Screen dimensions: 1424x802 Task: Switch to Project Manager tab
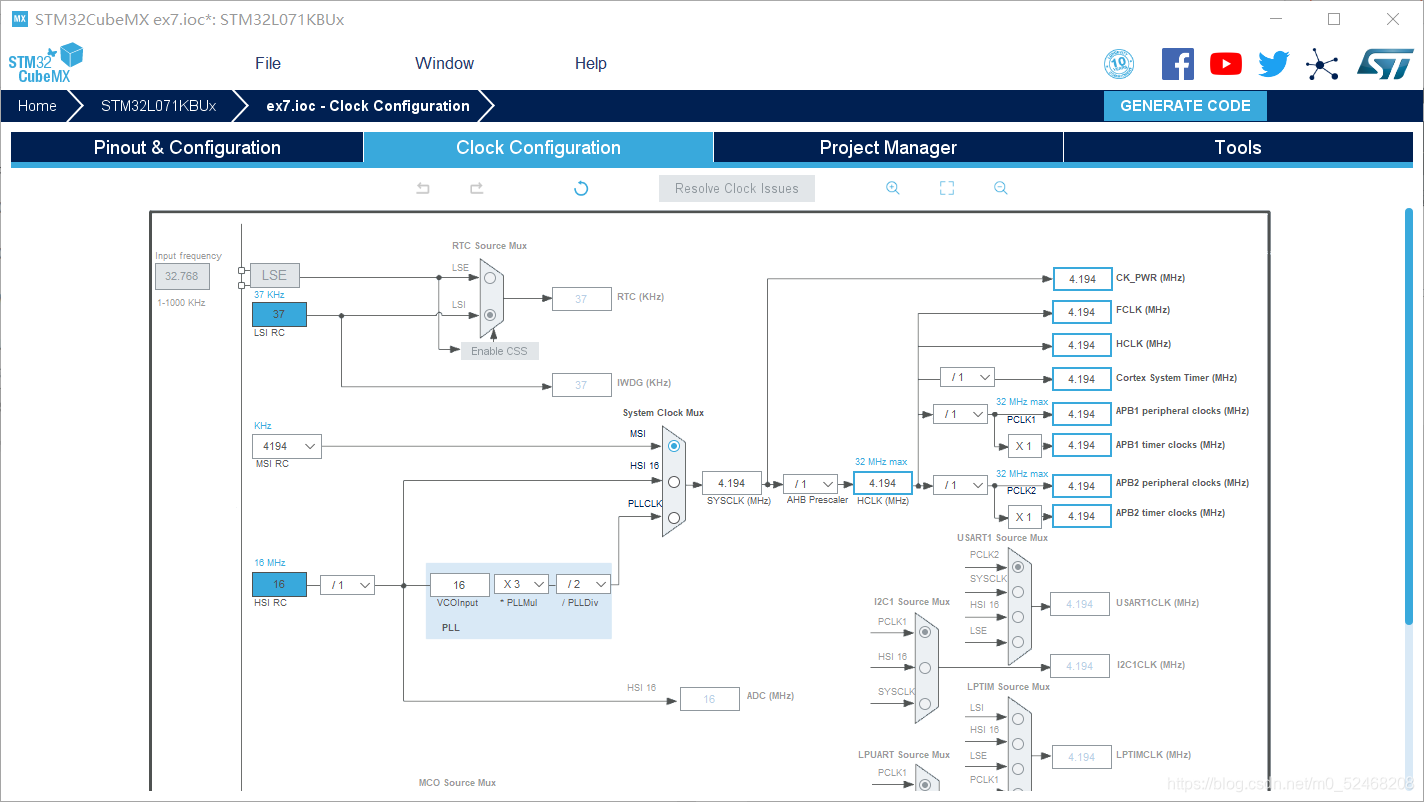pyautogui.click(x=888, y=148)
